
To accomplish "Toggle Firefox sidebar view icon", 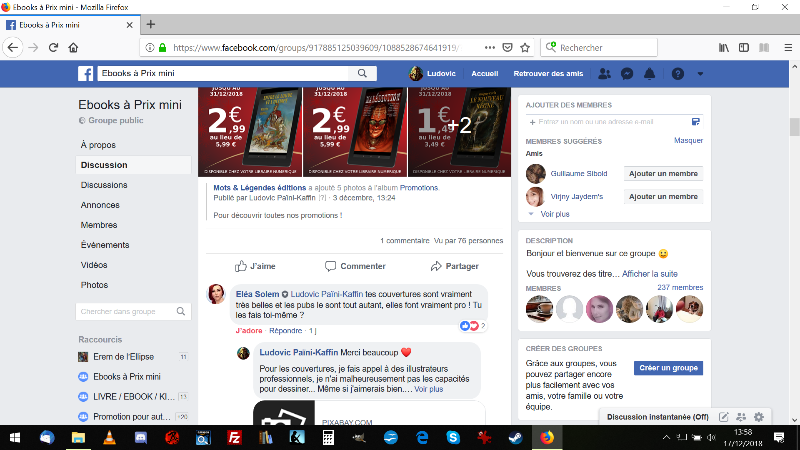I will coord(742,47).
